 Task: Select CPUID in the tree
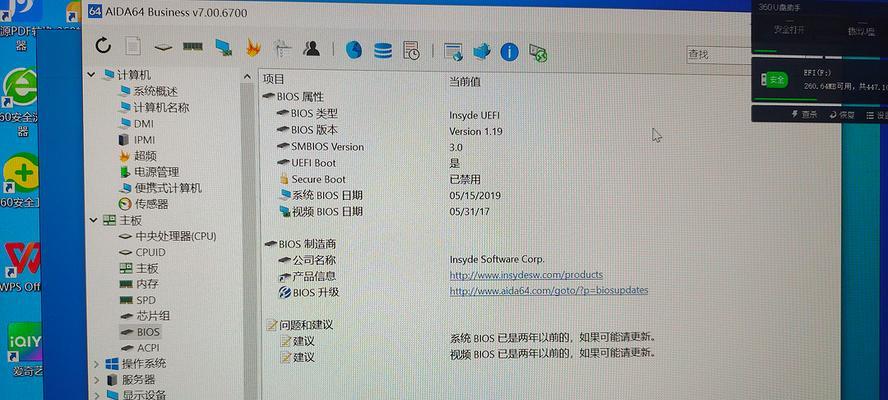143,252
